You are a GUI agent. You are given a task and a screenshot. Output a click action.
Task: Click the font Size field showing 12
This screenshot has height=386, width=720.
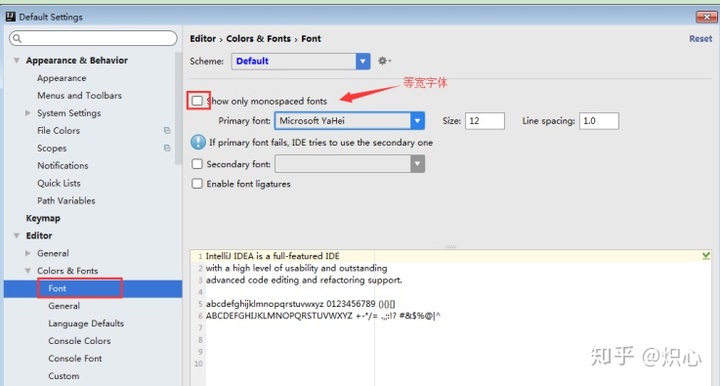pos(484,121)
